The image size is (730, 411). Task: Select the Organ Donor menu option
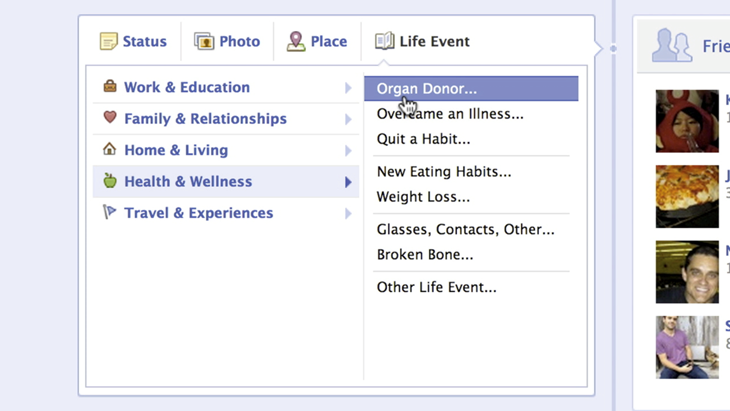[x=427, y=89]
